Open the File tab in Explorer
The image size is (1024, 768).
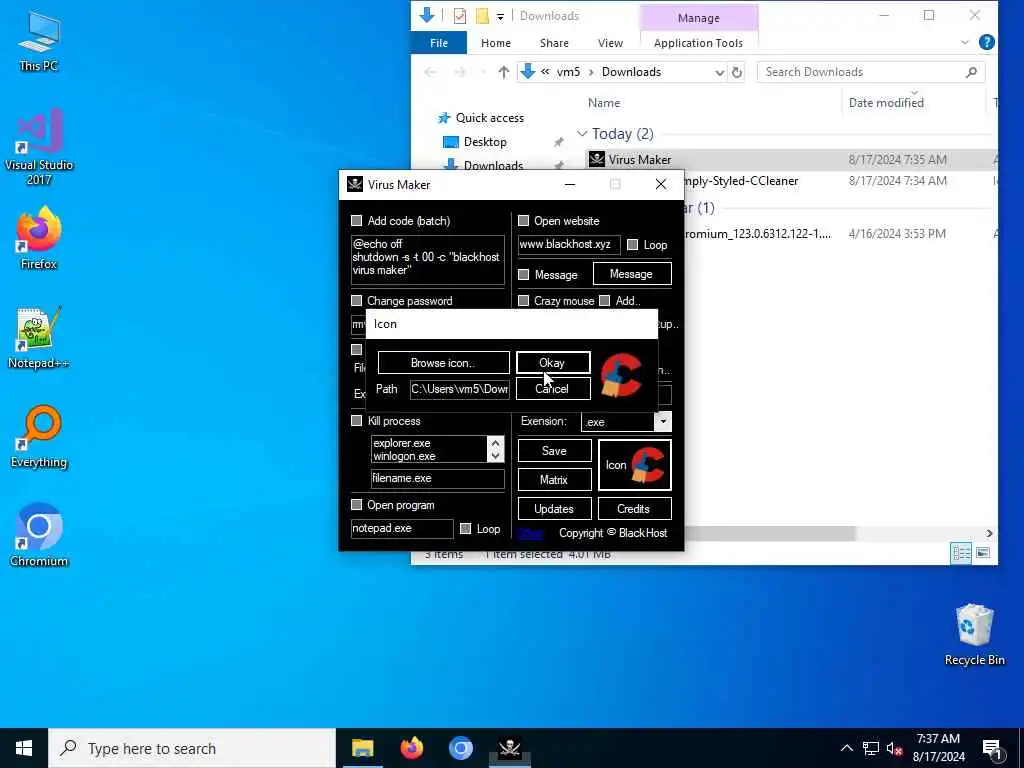pos(439,42)
